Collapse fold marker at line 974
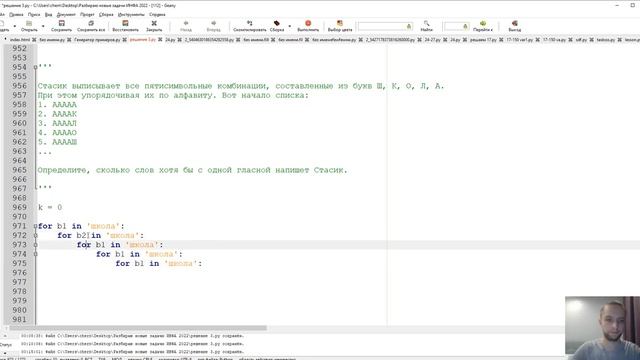The image size is (640, 360). click(36, 254)
